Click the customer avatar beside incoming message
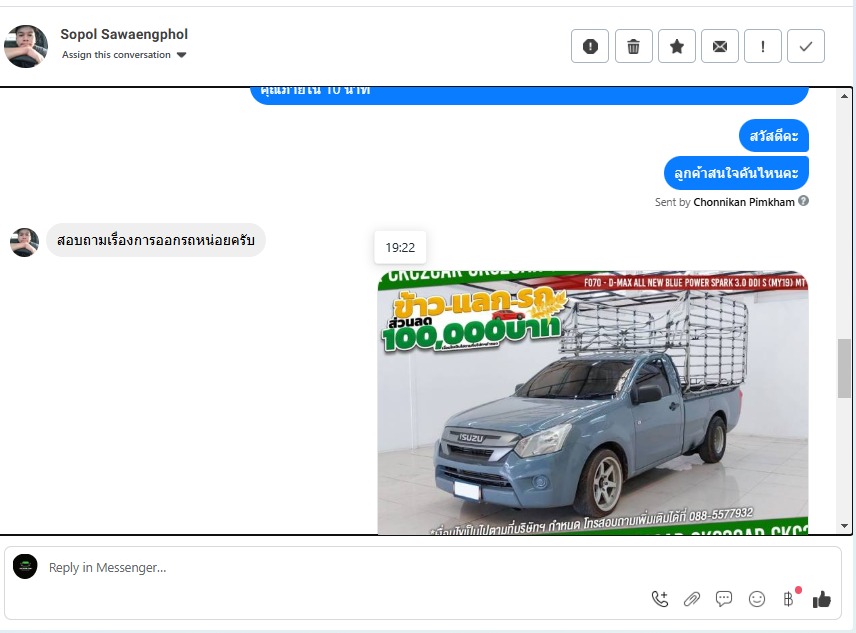This screenshot has height=633, width=856. pos(24,242)
